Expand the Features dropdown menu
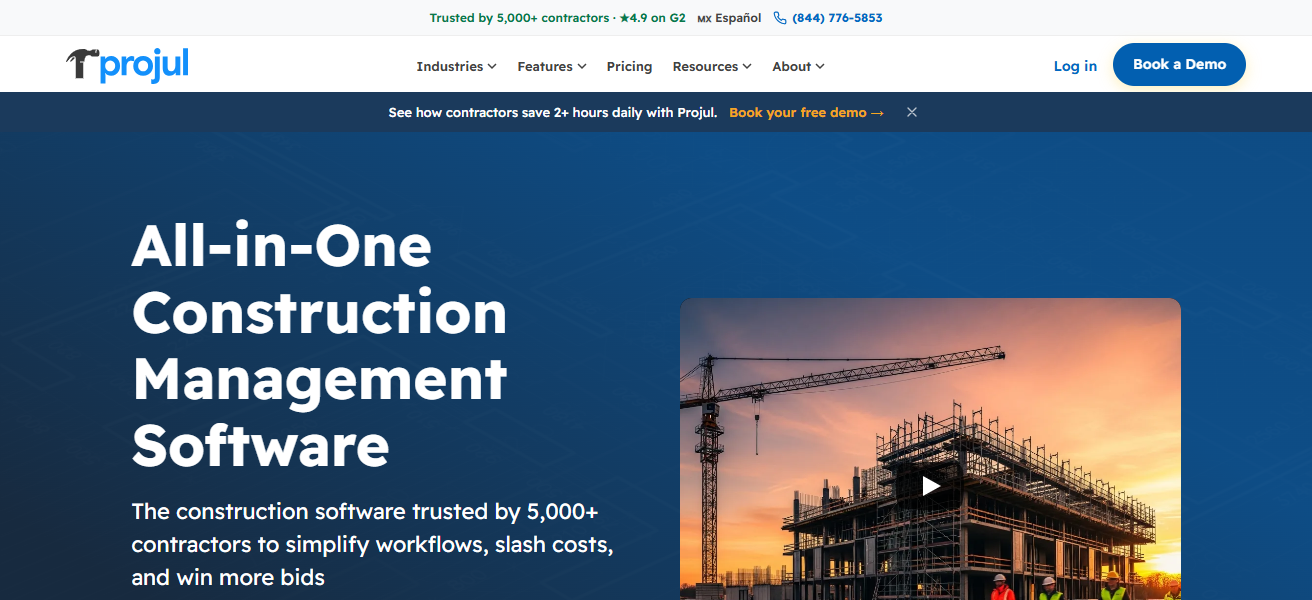The height and width of the screenshot is (600, 1312). click(552, 66)
